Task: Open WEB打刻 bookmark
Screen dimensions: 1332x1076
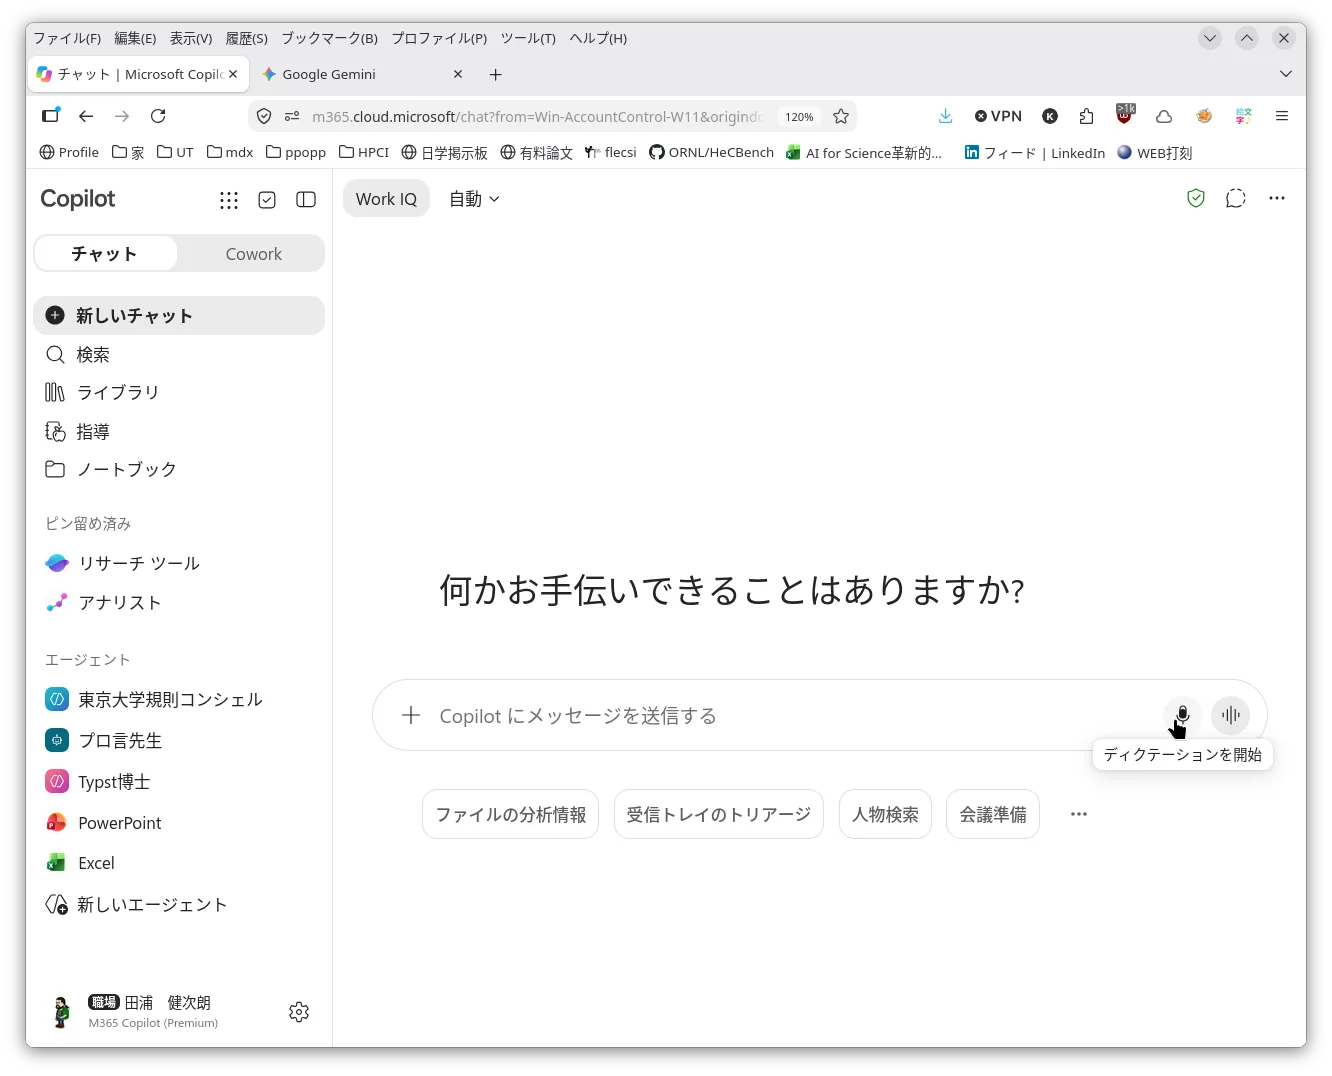Action: coord(1154,152)
